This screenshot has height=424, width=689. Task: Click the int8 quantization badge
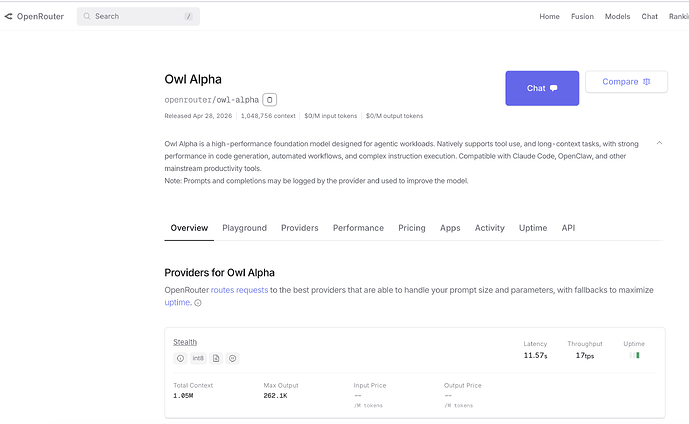tap(198, 358)
